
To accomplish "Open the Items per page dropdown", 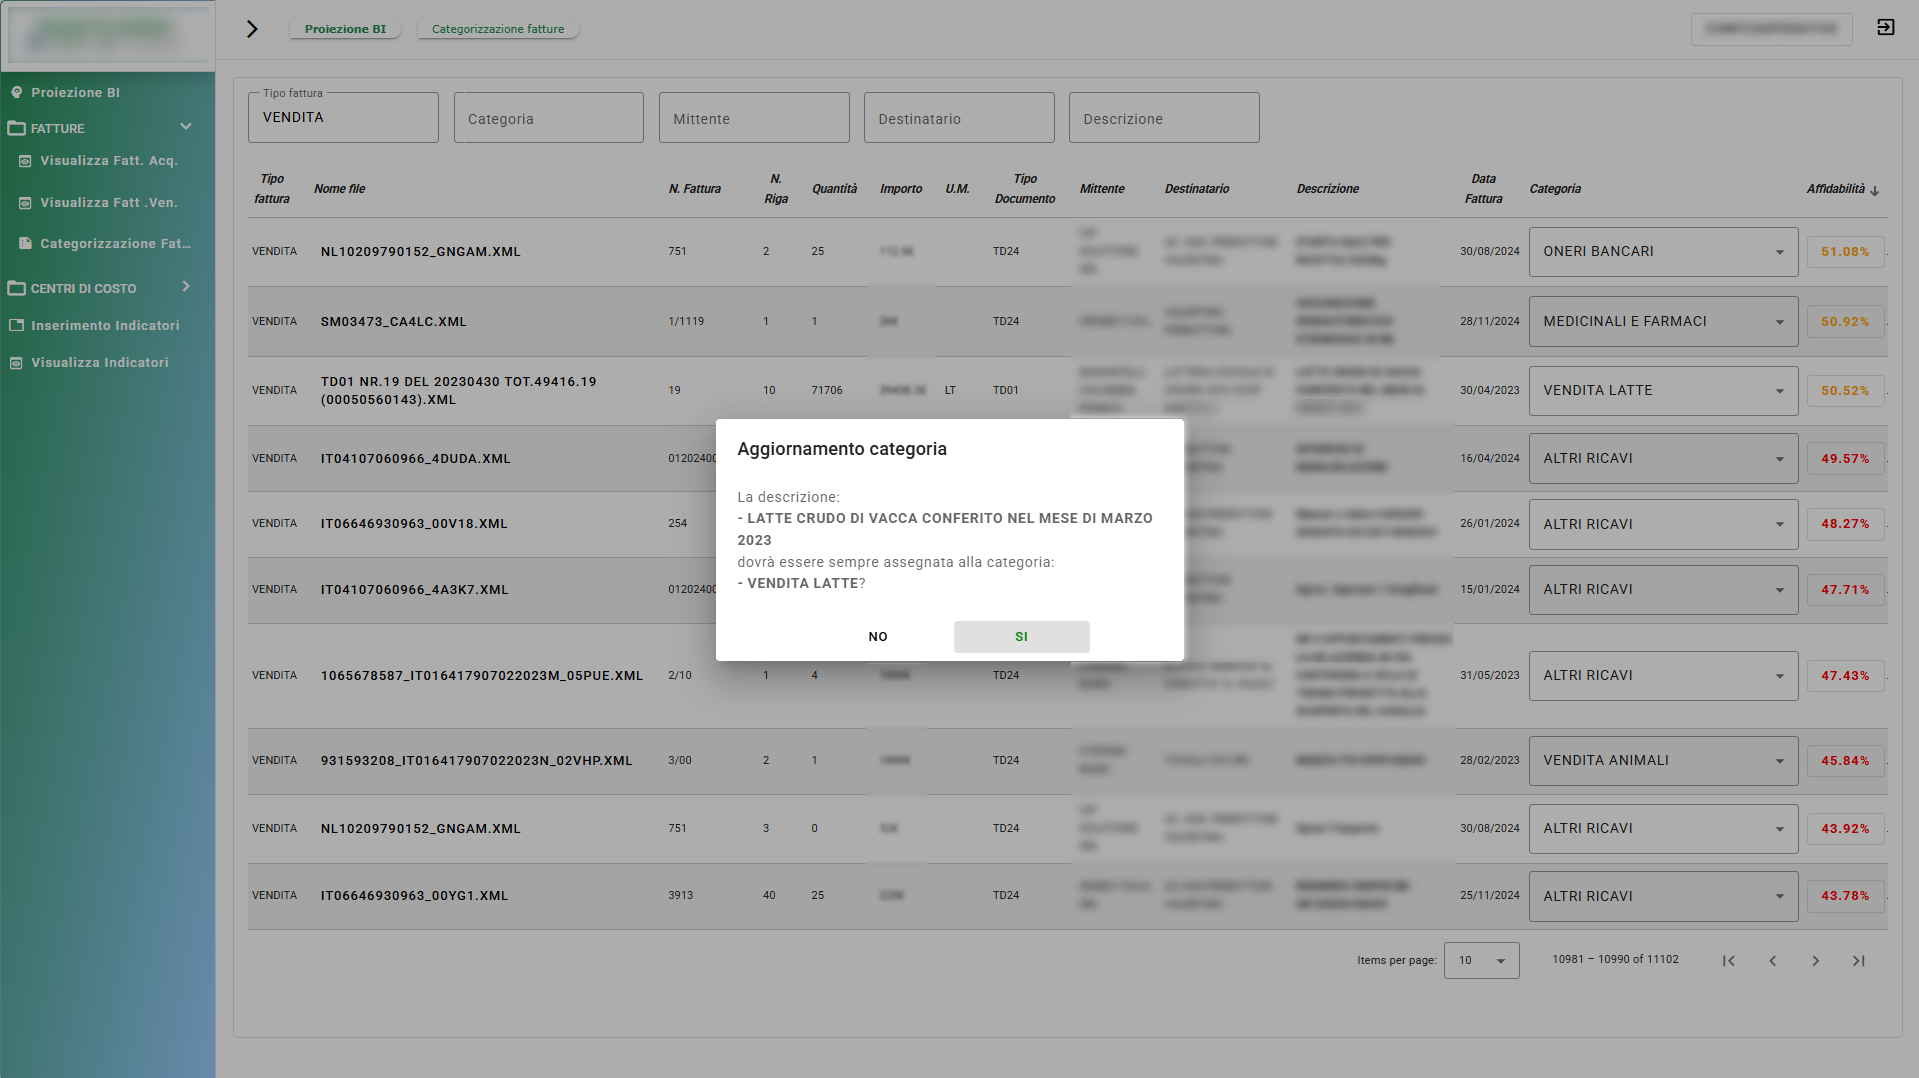I will 1481,961.
